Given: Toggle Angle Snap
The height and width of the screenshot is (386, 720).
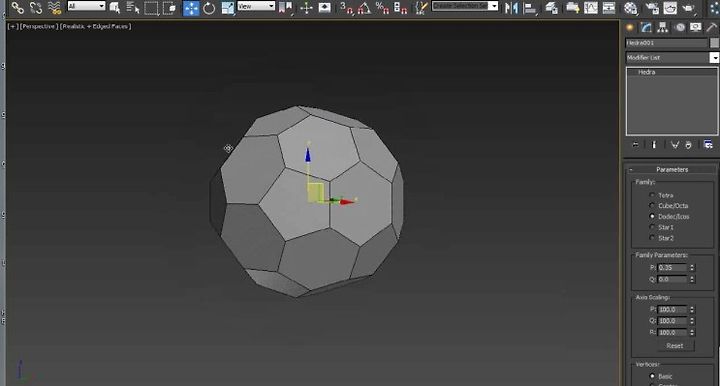Looking at the screenshot, I should tap(364, 7).
